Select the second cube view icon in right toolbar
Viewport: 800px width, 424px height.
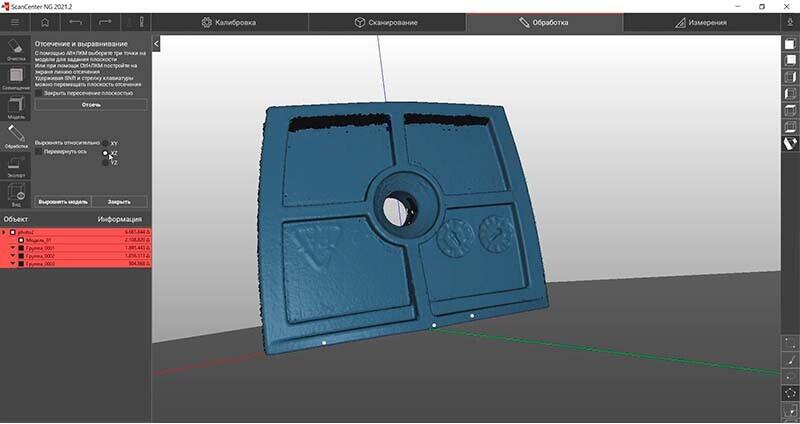(790, 61)
